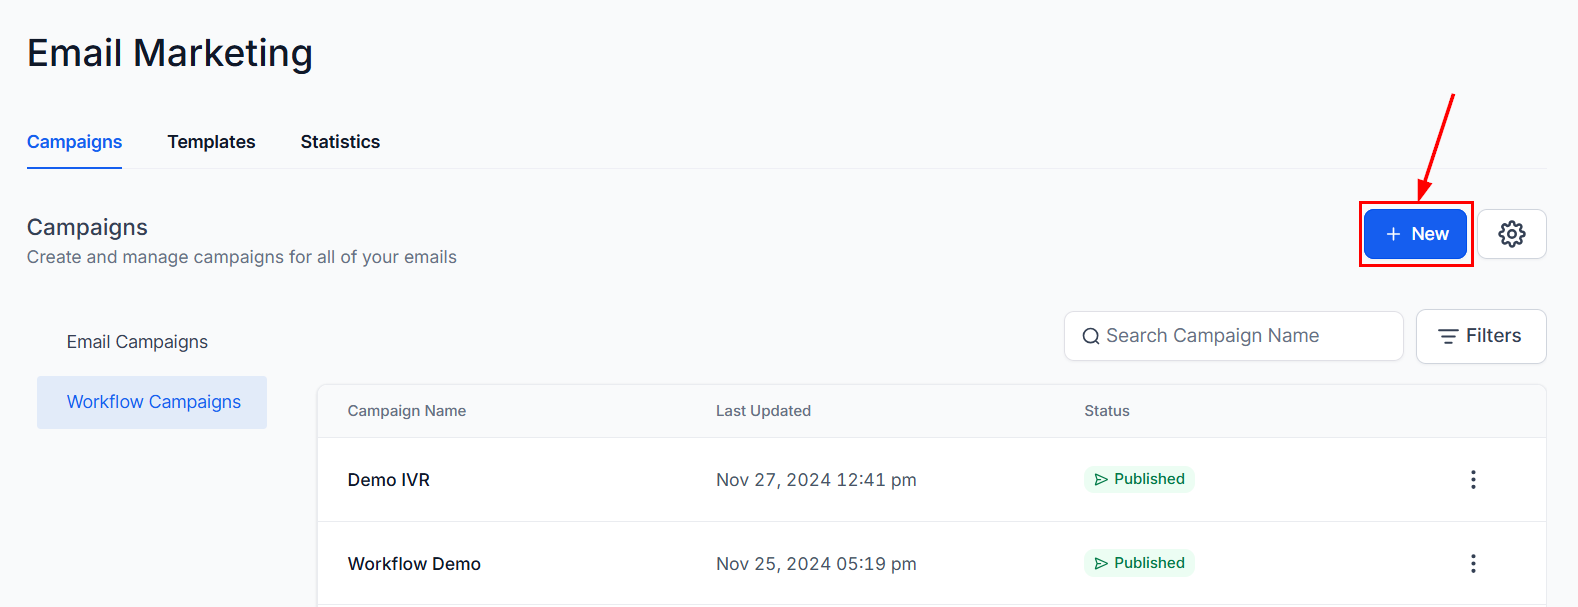This screenshot has width=1578, height=607.
Task: Click the three-dot menu for Demo IVR
Action: (x=1472, y=480)
